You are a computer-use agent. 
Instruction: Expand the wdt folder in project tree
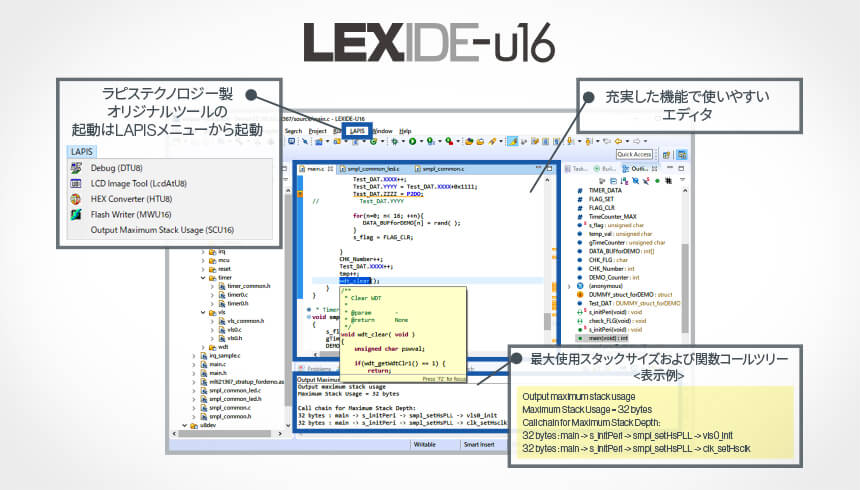point(203,347)
